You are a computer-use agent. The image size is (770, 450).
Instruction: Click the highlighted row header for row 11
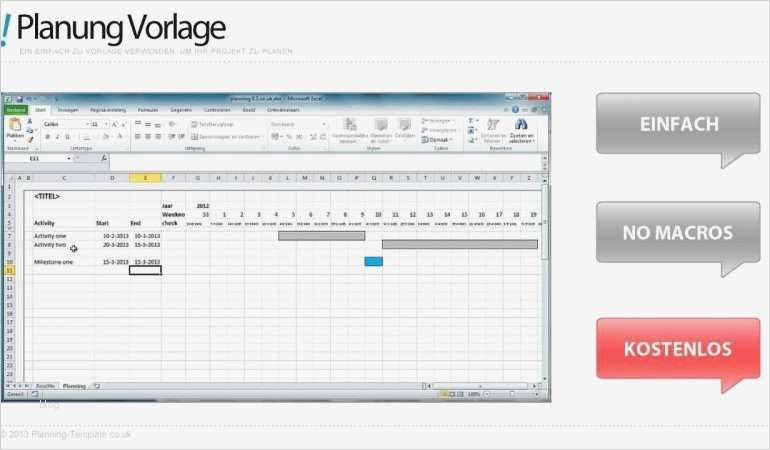(10, 270)
